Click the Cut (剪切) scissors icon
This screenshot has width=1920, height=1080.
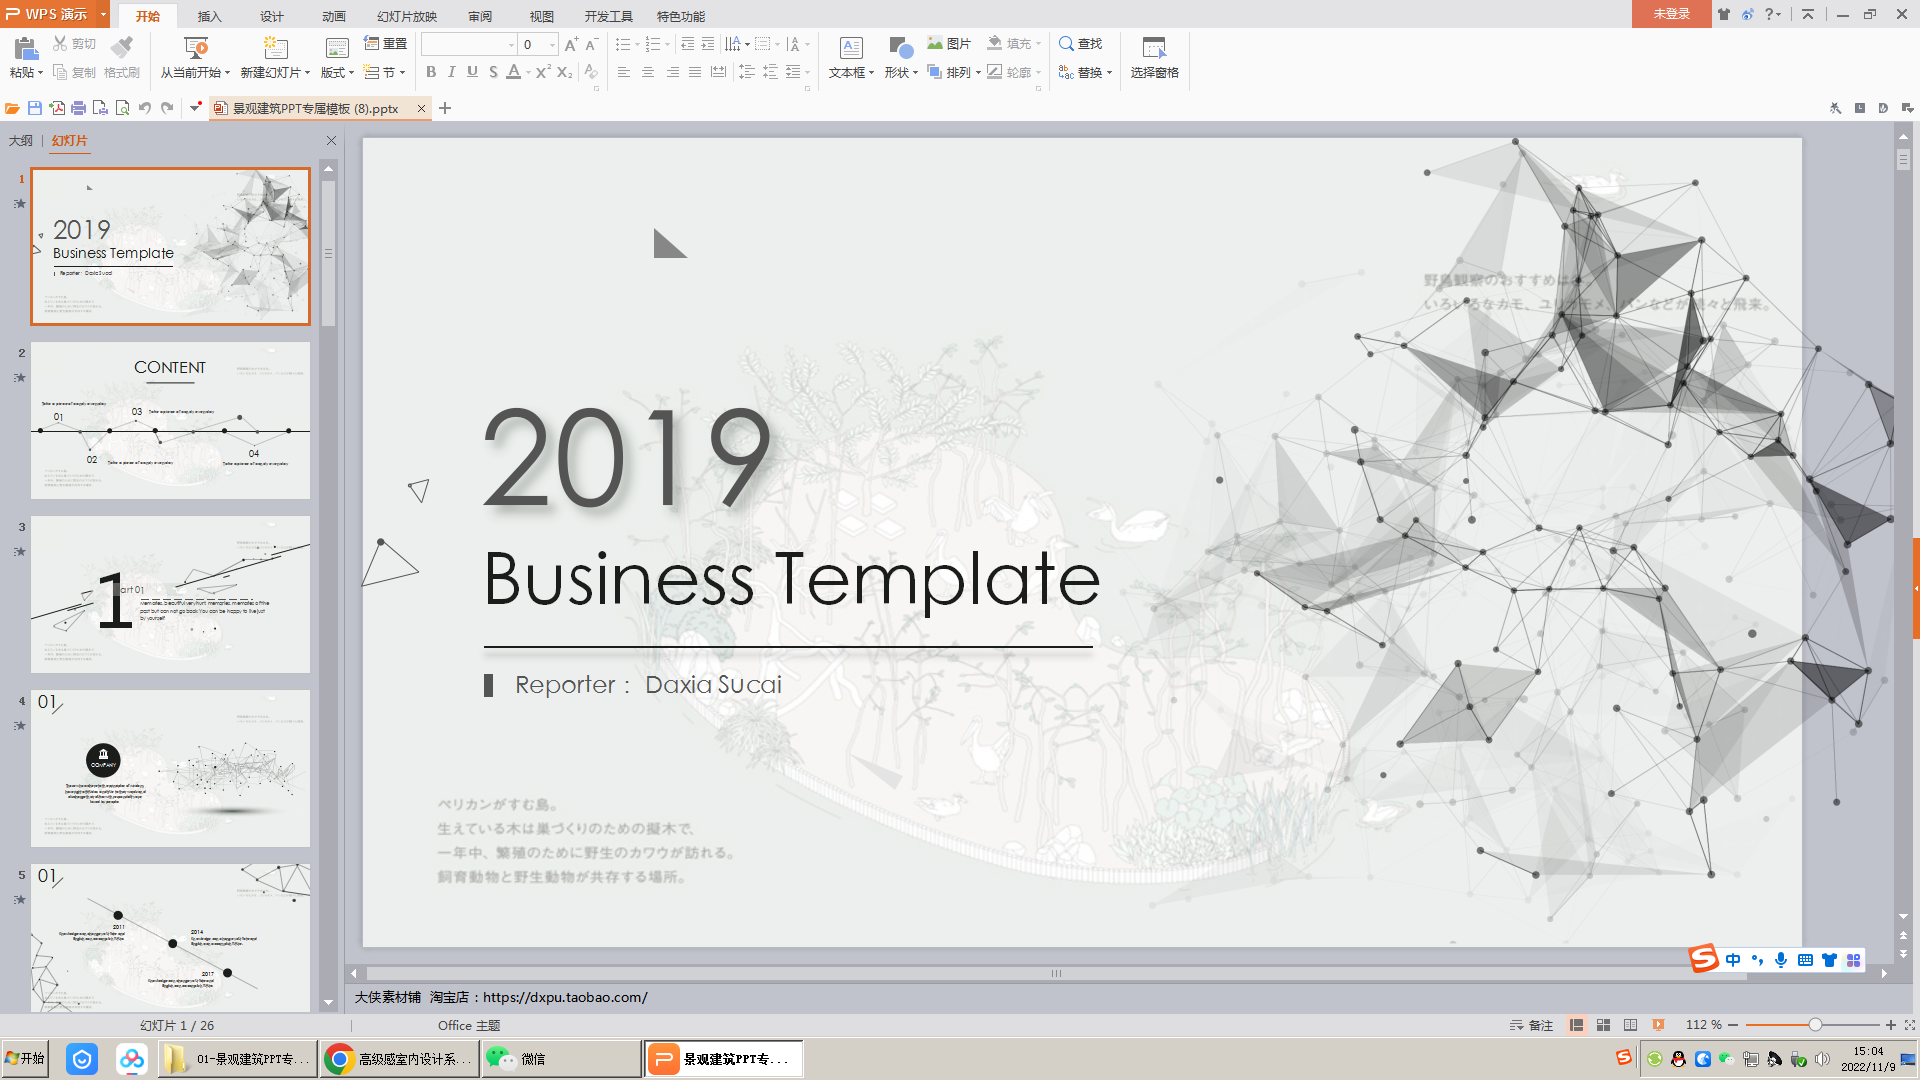pos(60,43)
